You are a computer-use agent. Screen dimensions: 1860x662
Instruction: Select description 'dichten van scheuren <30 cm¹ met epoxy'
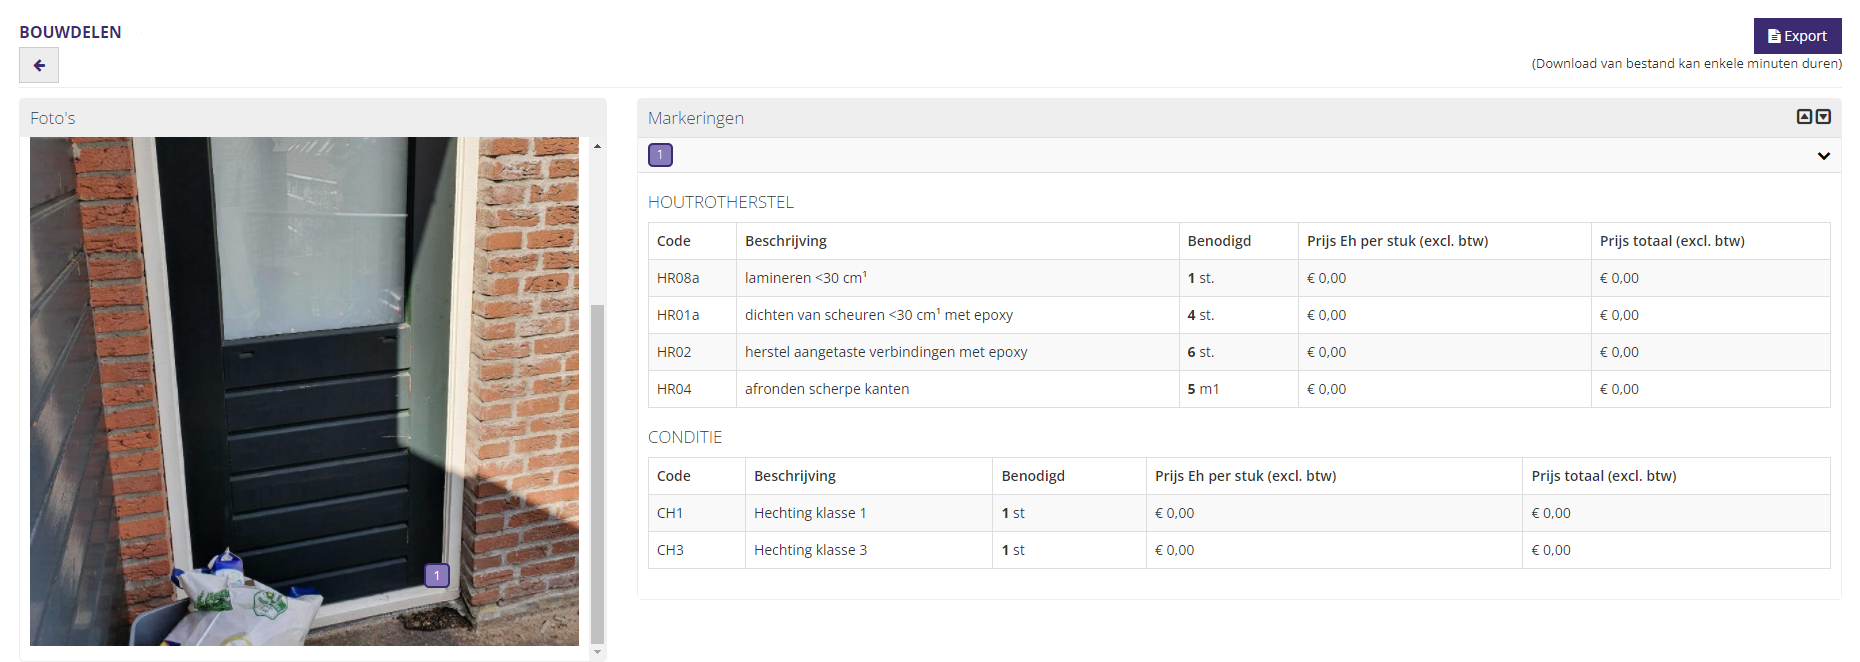[x=879, y=315]
